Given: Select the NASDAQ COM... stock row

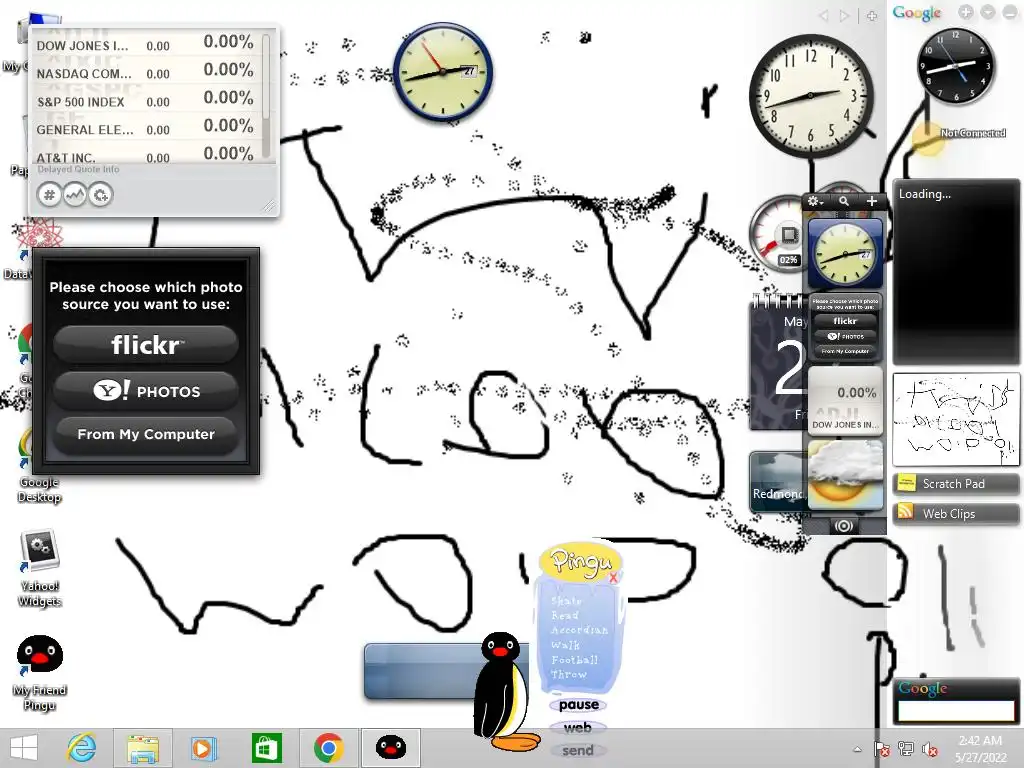Looking at the screenshot, I should 145,72.
